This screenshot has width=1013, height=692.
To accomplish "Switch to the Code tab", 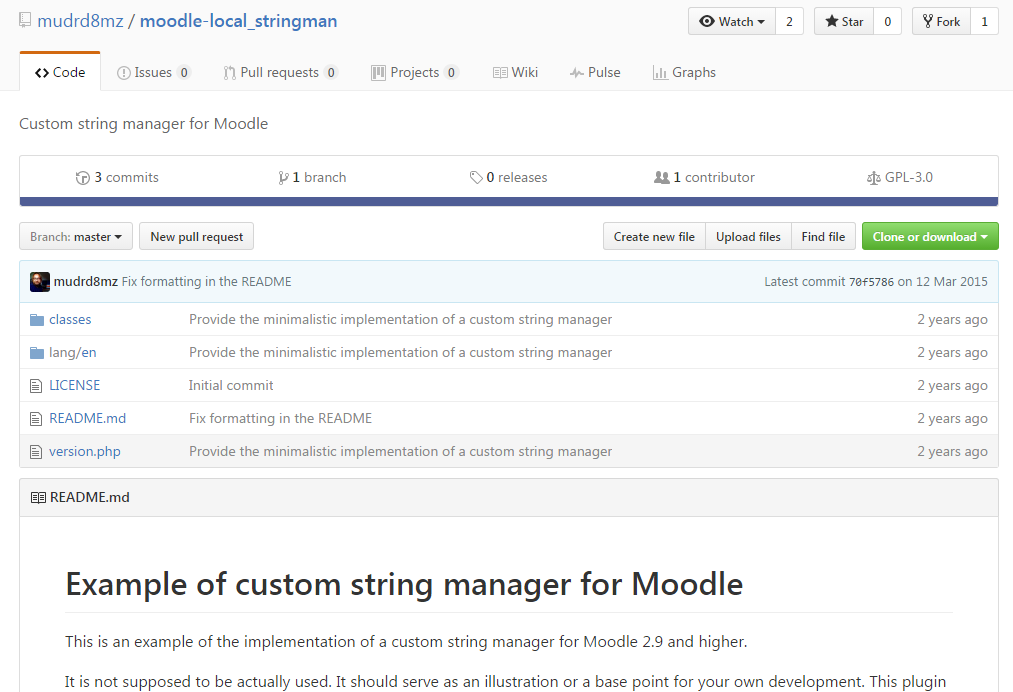I will pyautogui.click(x=60, y=72).
